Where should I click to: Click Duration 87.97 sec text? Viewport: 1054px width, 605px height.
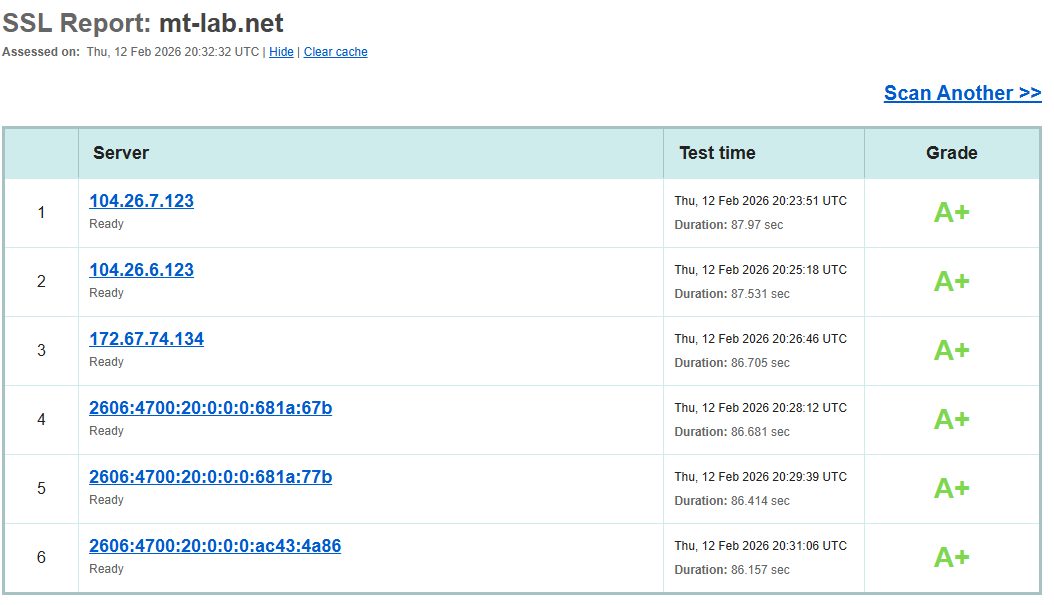pyautogui.click(x=729, y=225)
